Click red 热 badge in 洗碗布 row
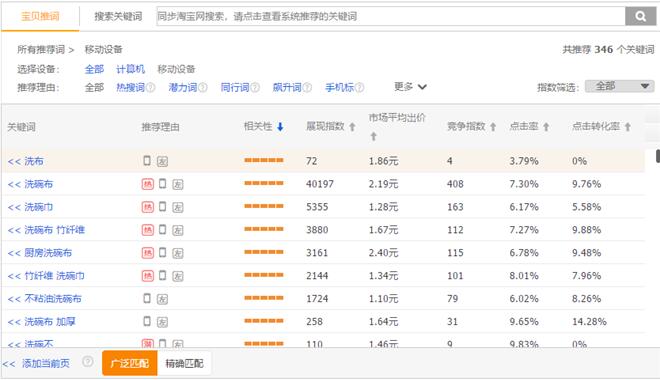This screenshot has width=660, height=380. tap(147, 184)
